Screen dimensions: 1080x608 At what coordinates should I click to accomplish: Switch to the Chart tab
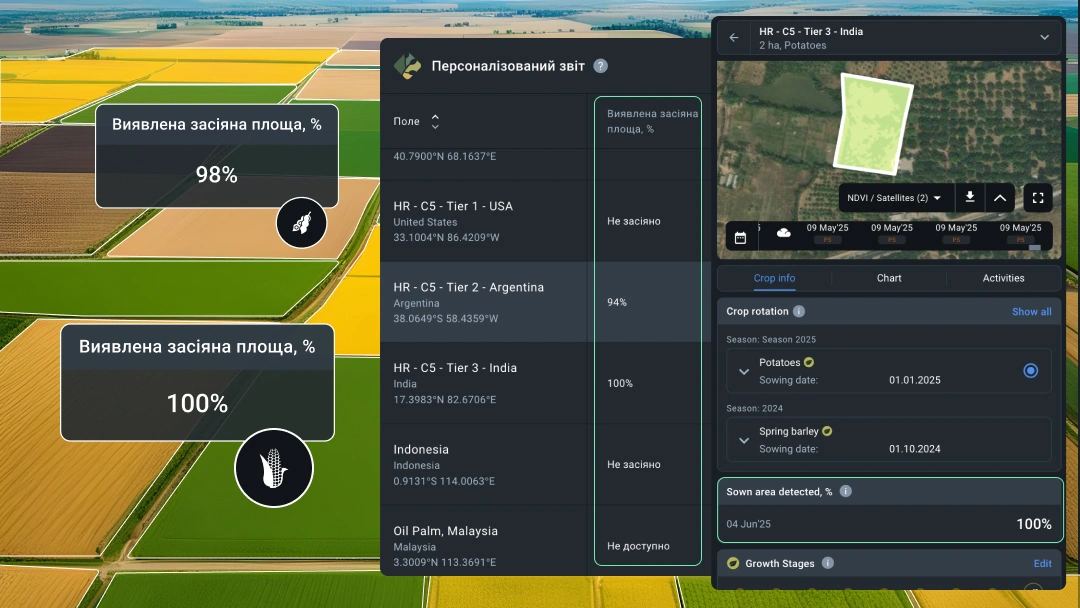coord(889,278)
